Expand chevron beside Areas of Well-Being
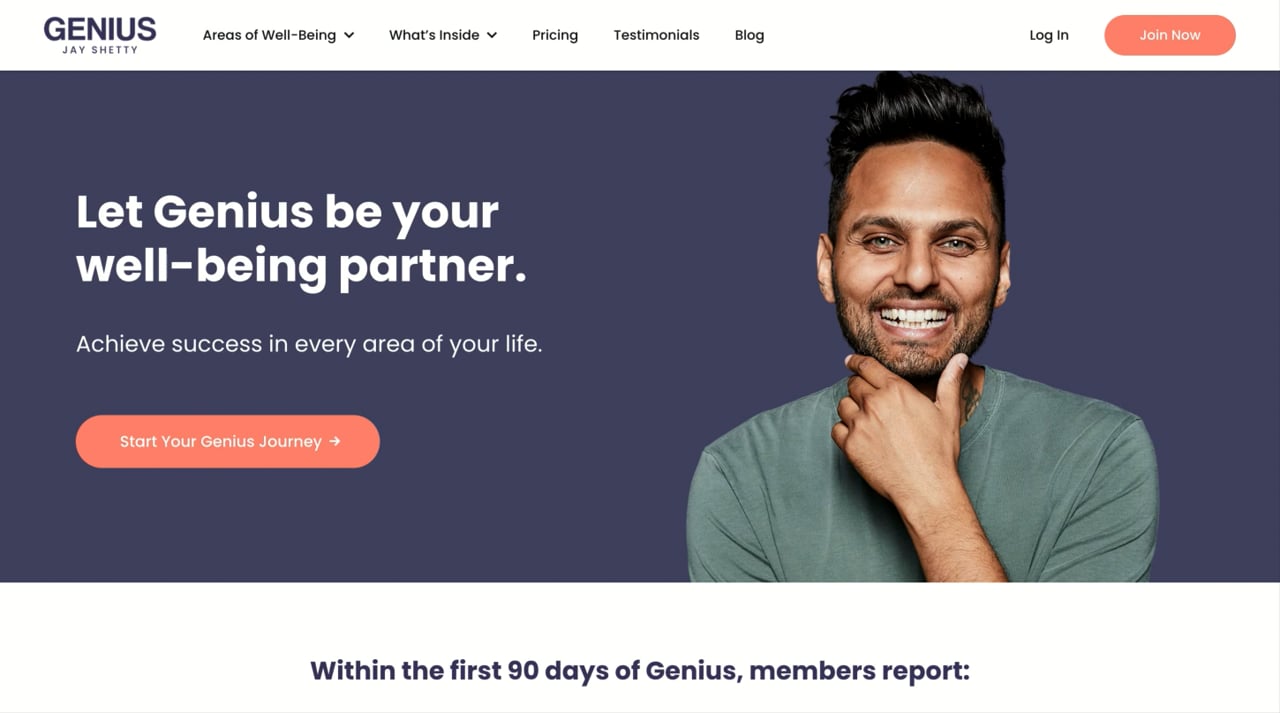1280x713 pixels. click(x=349, y=35)
